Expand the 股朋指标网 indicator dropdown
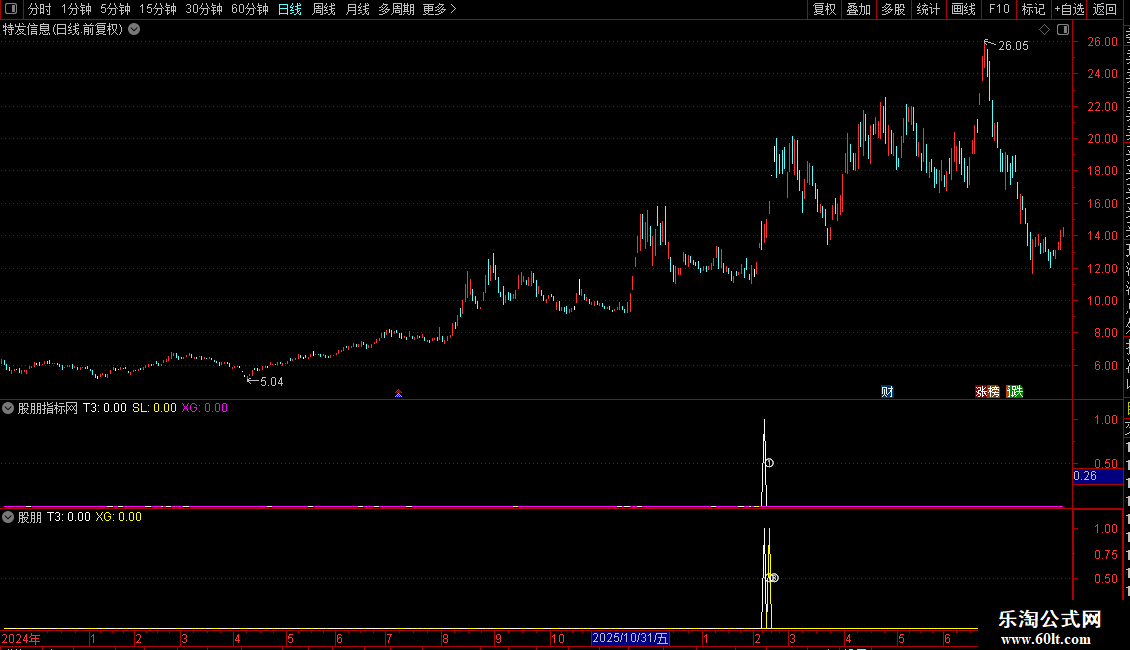 [x=8, y=408]
